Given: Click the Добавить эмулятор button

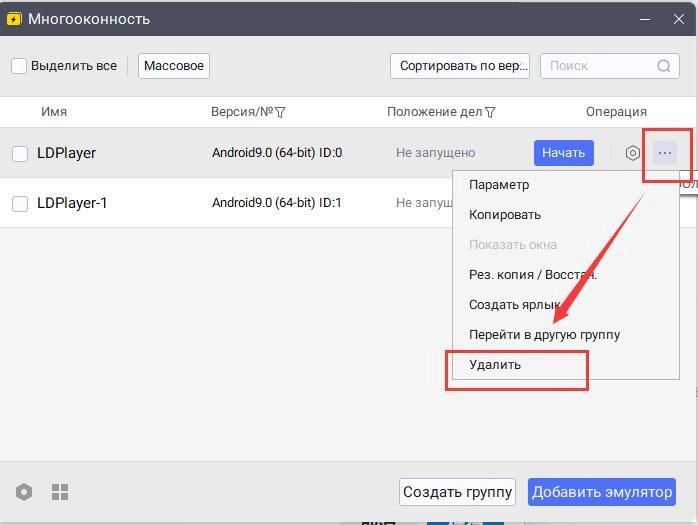Looking at the screenshot, I should coord(602,492).
